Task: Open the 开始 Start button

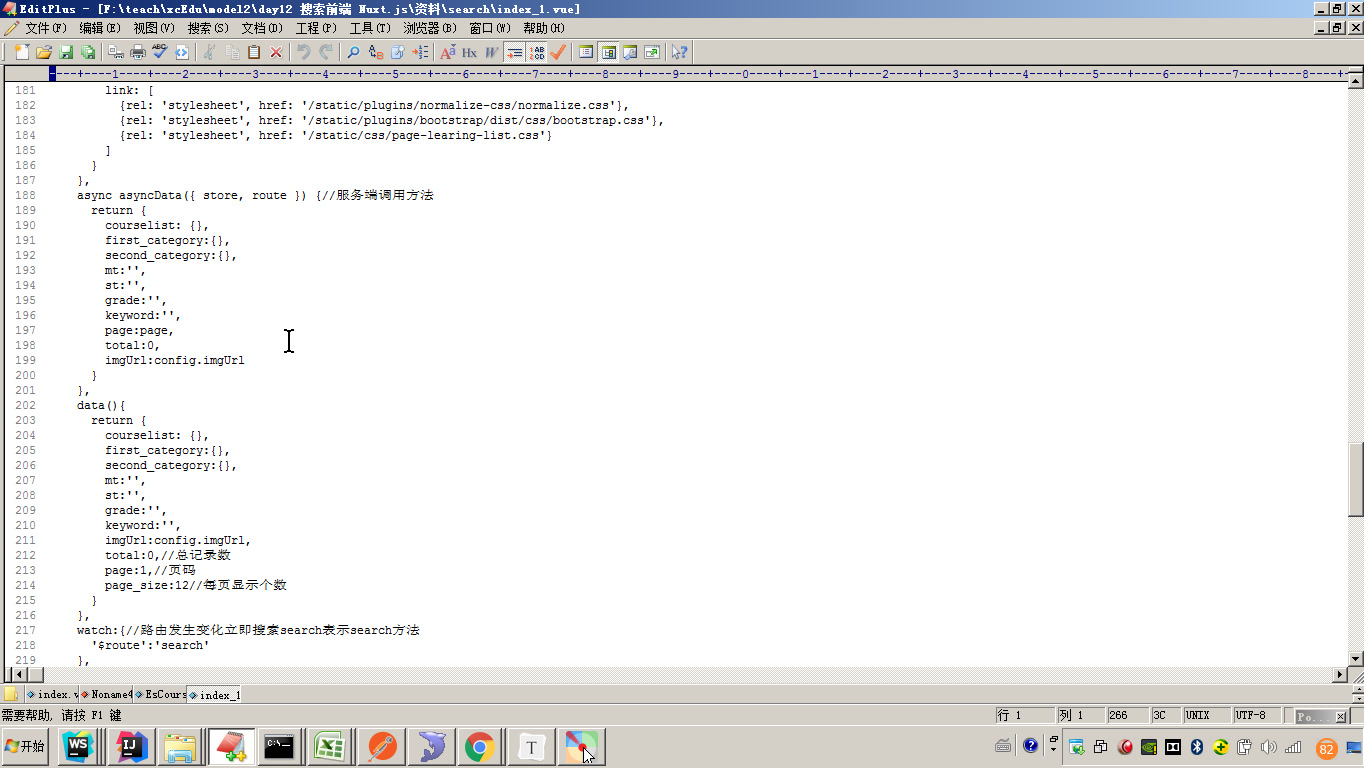Action: coord(27,747)
